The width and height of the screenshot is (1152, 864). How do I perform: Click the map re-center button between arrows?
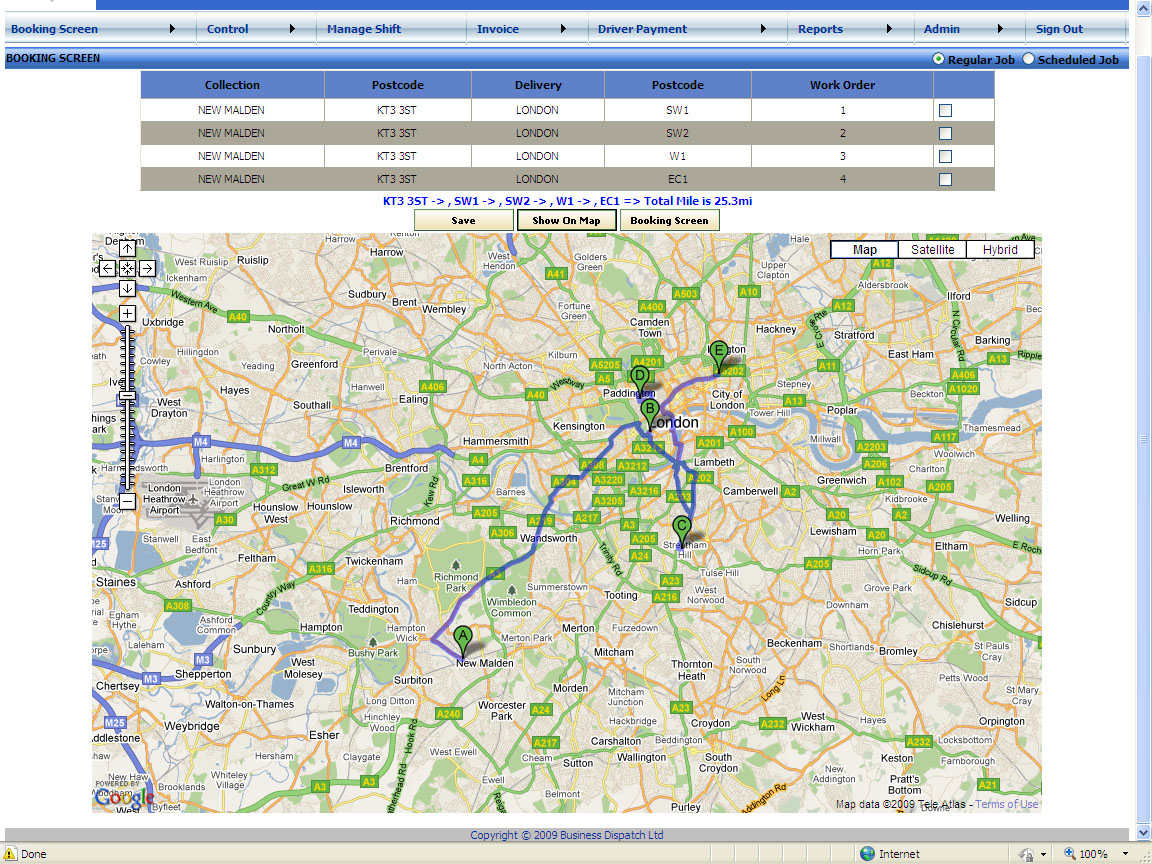pyautogui.click(x=127, y=268)
